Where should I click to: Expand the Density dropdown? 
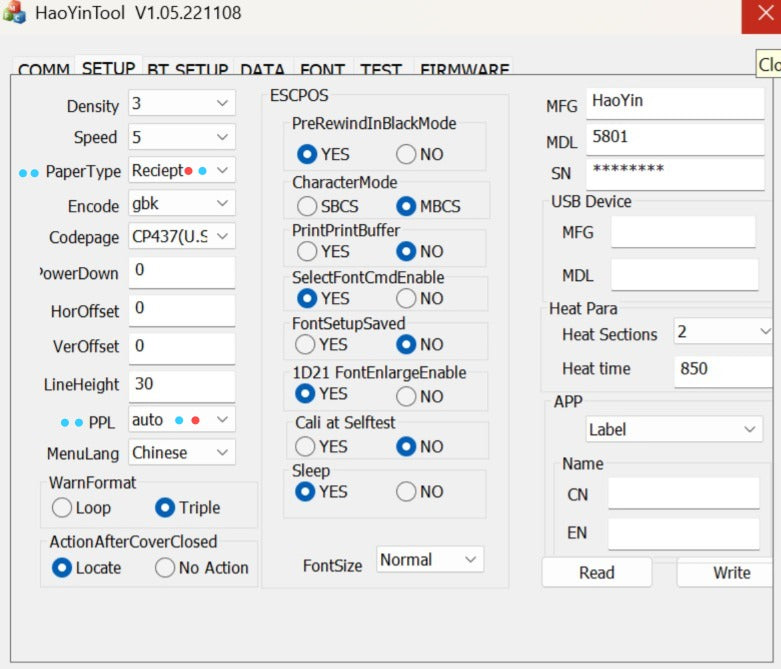(x=182, y=103)
